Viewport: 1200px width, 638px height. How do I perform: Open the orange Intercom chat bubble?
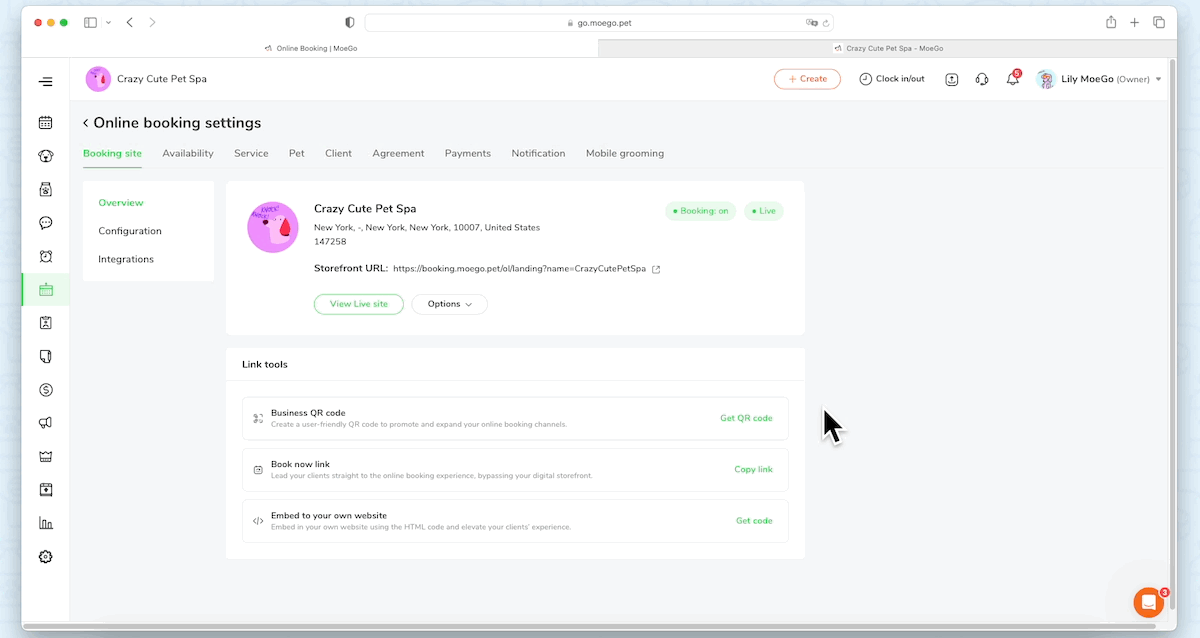1149,602
